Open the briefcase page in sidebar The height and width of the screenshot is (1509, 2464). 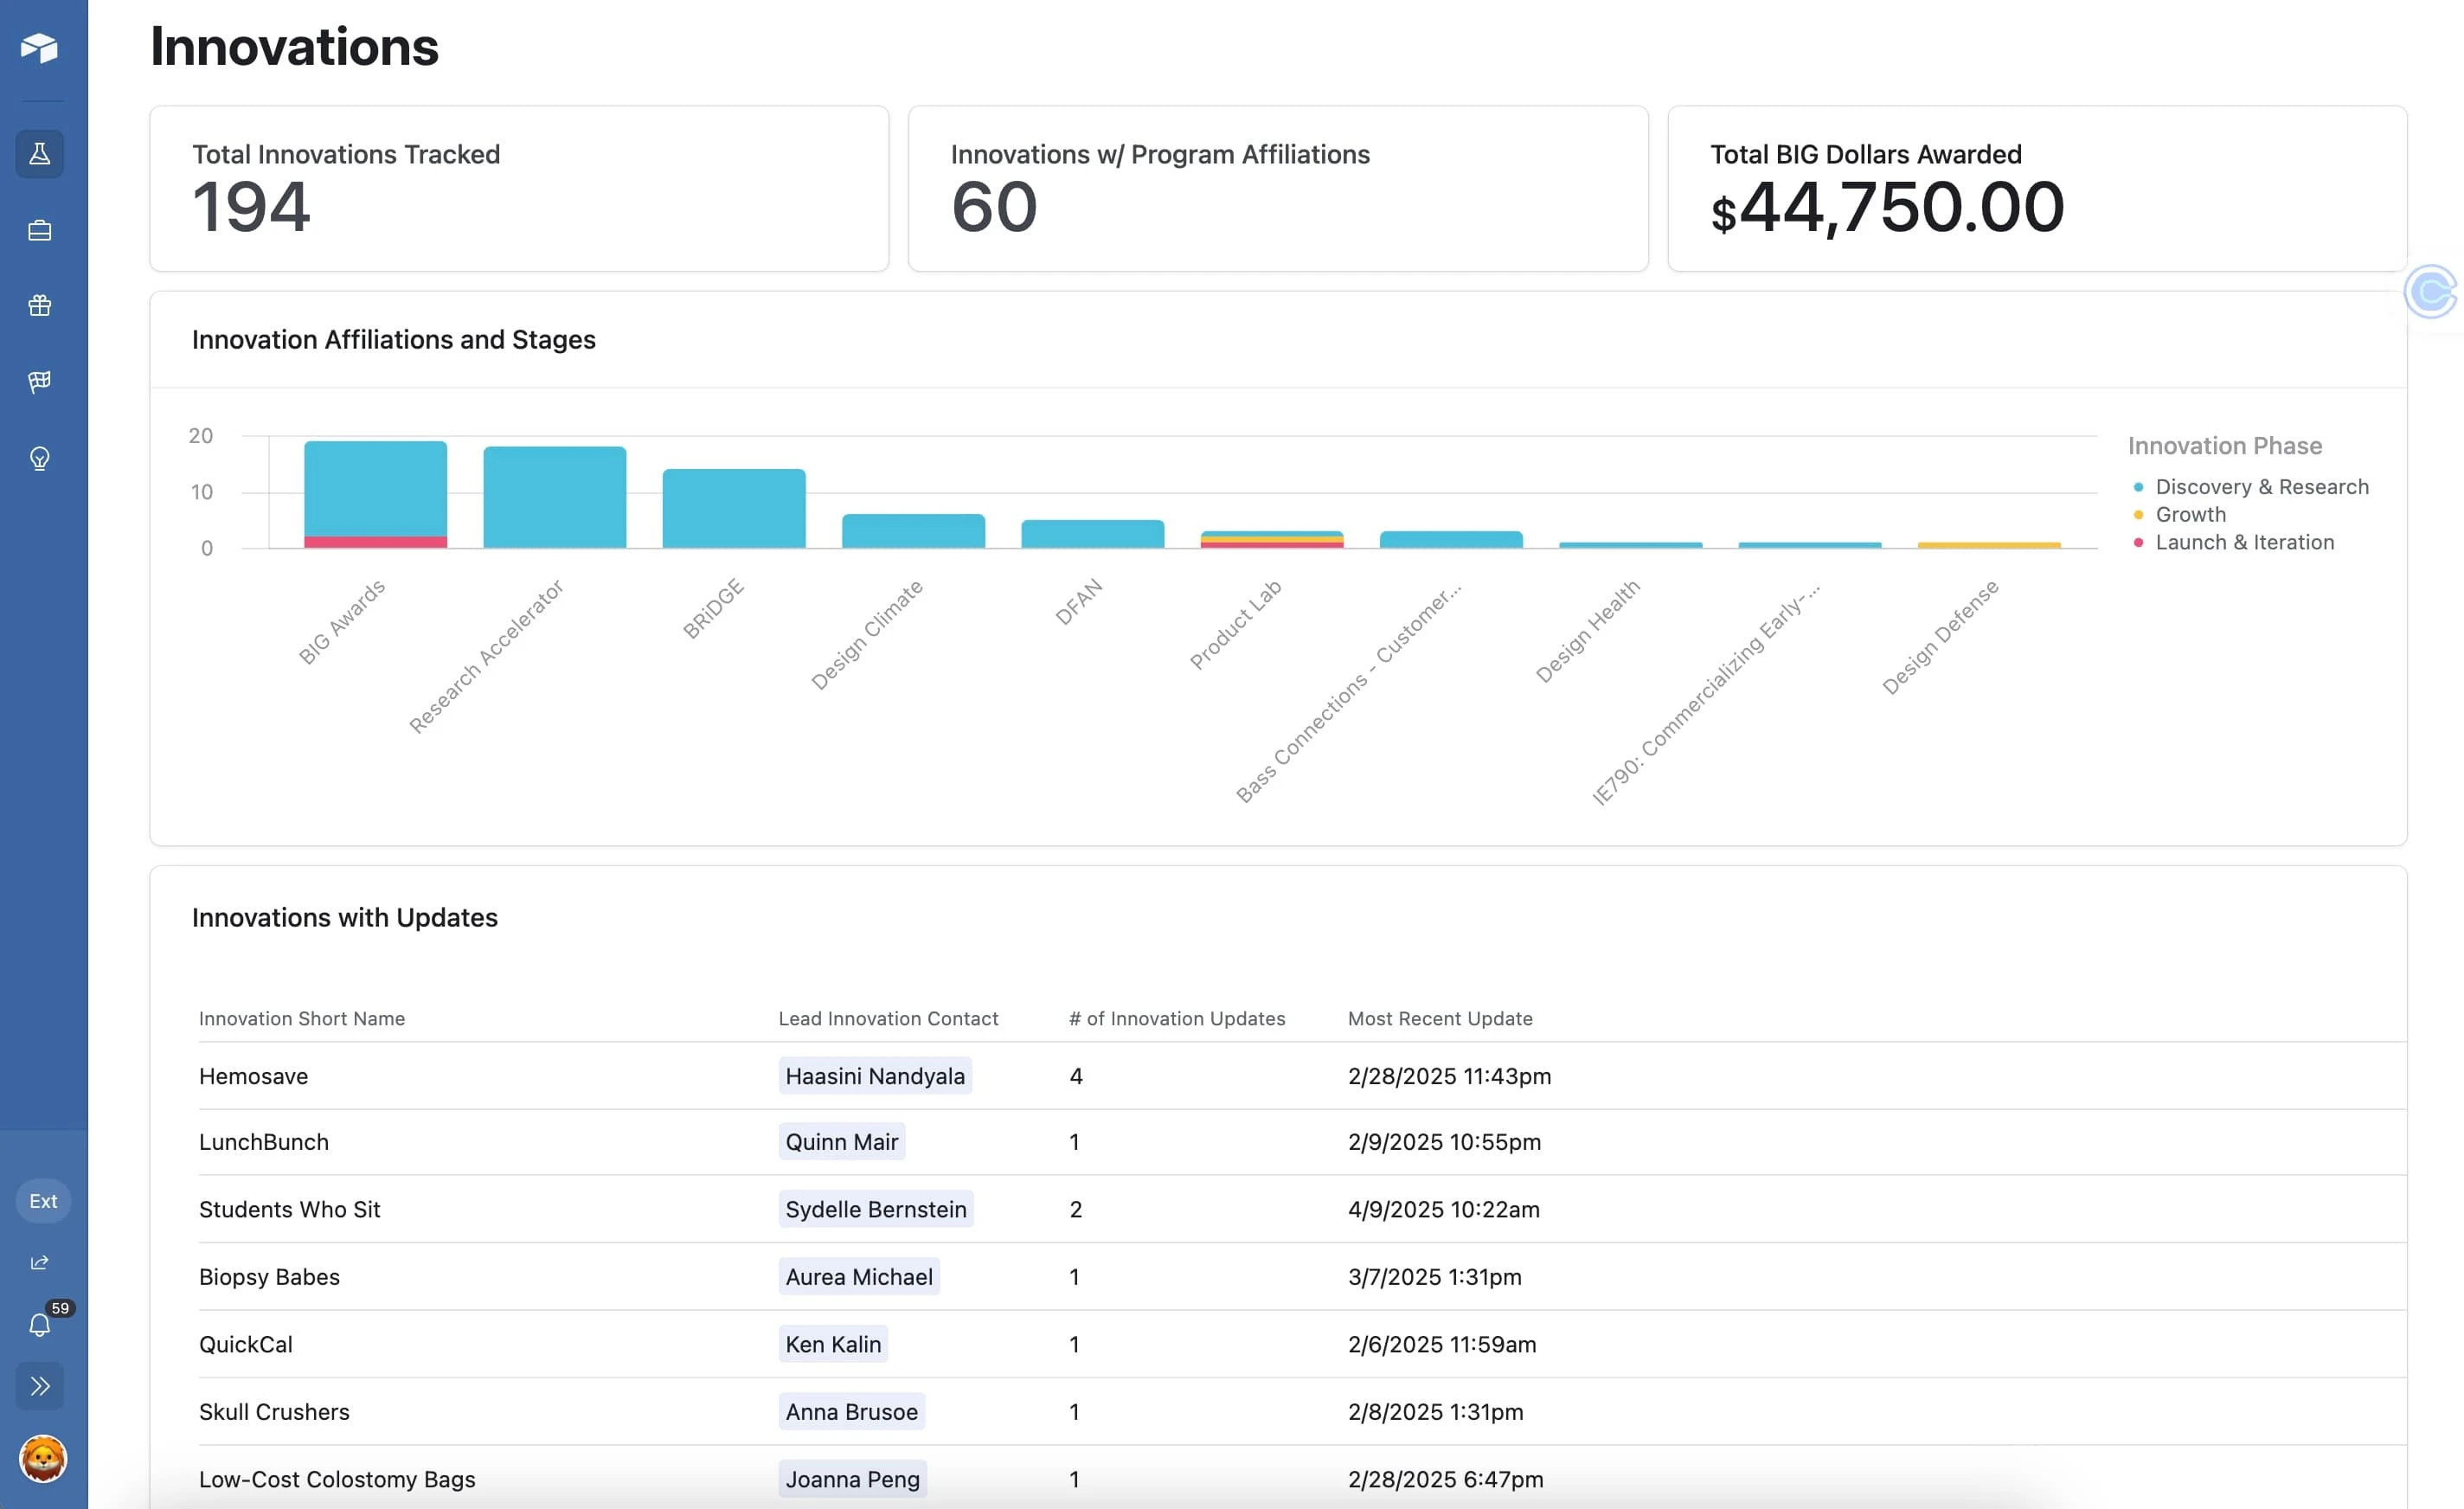point(40,231)
